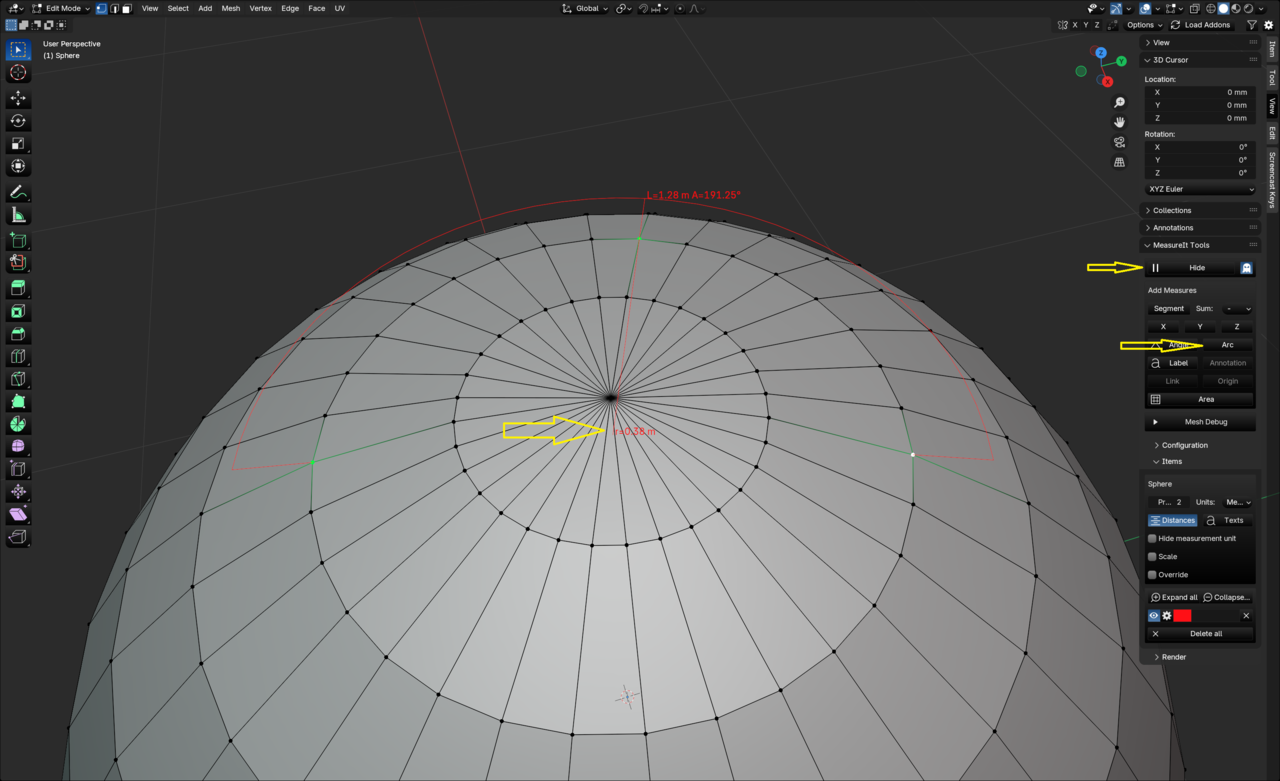Enable wireframe viewport shading
Viewport: 1280px width, 781px height.
point(1210,8)
